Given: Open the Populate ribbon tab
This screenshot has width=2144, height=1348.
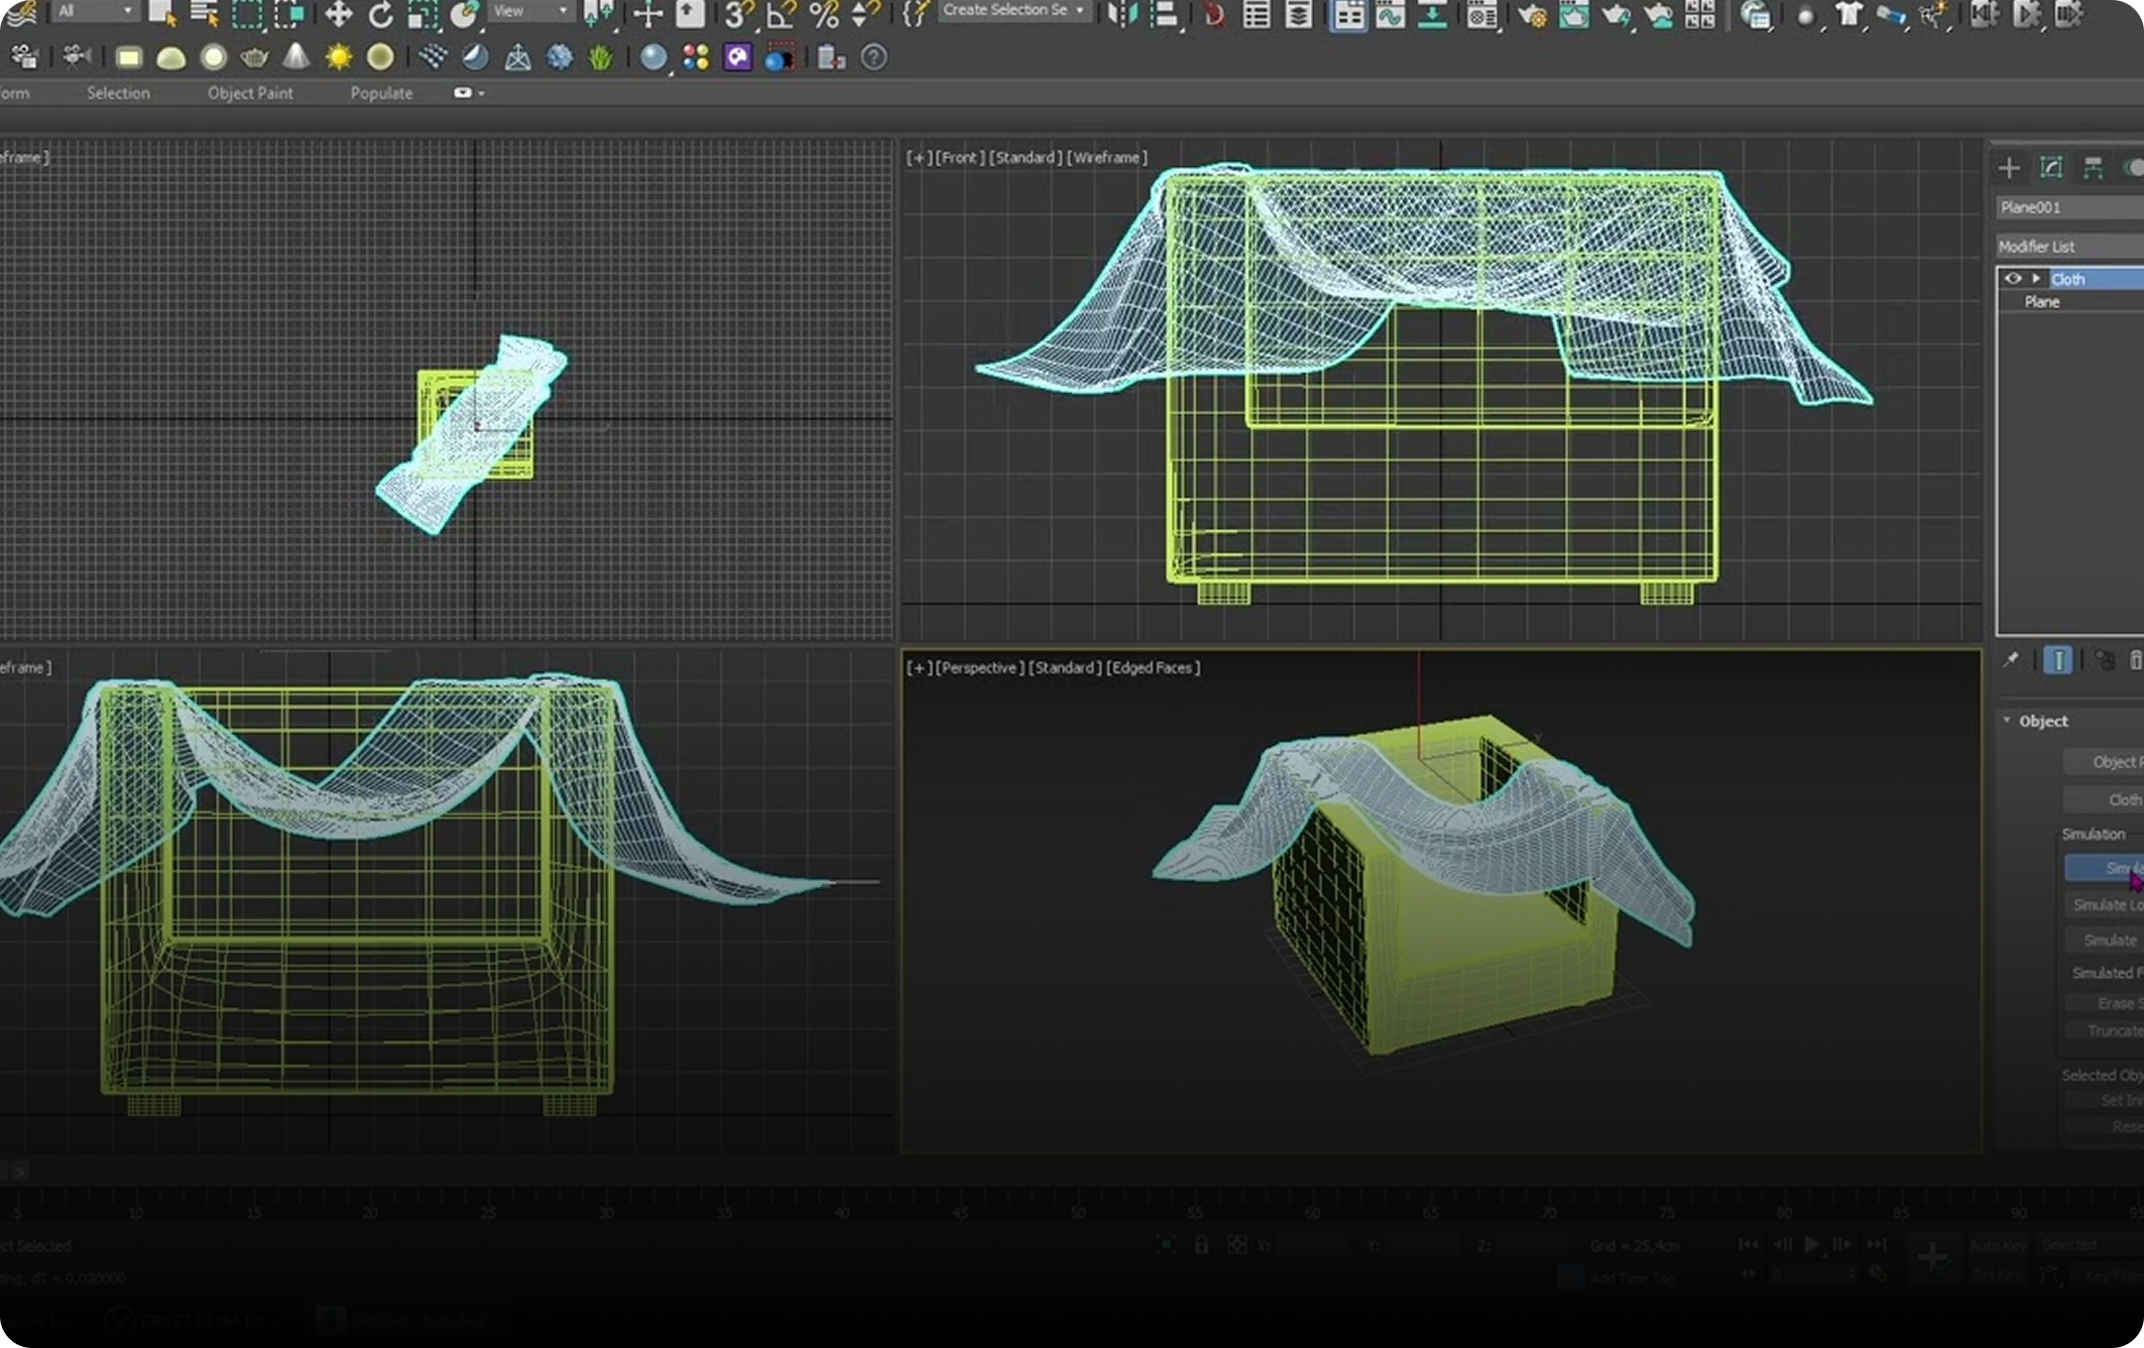Looking at the screenshot, I should [x=381, y=93].
